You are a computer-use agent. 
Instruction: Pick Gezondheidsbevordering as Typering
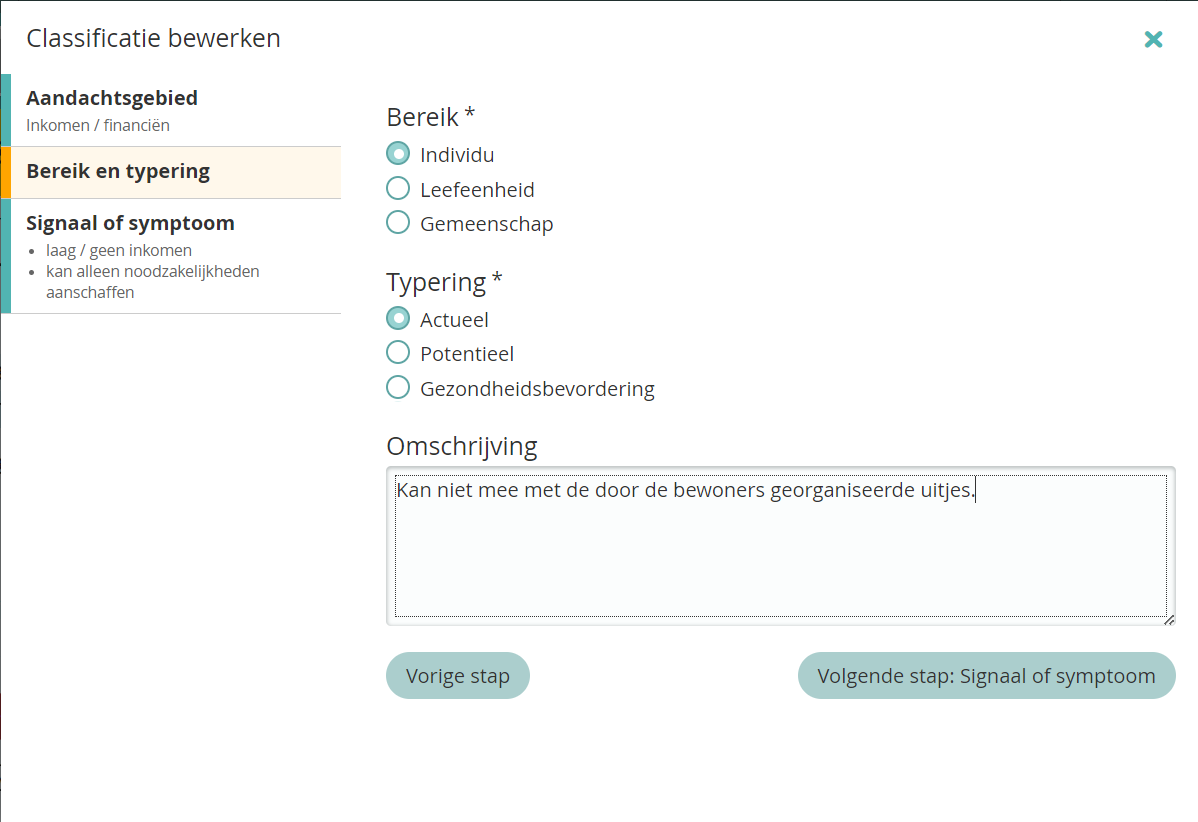[398, 388]
